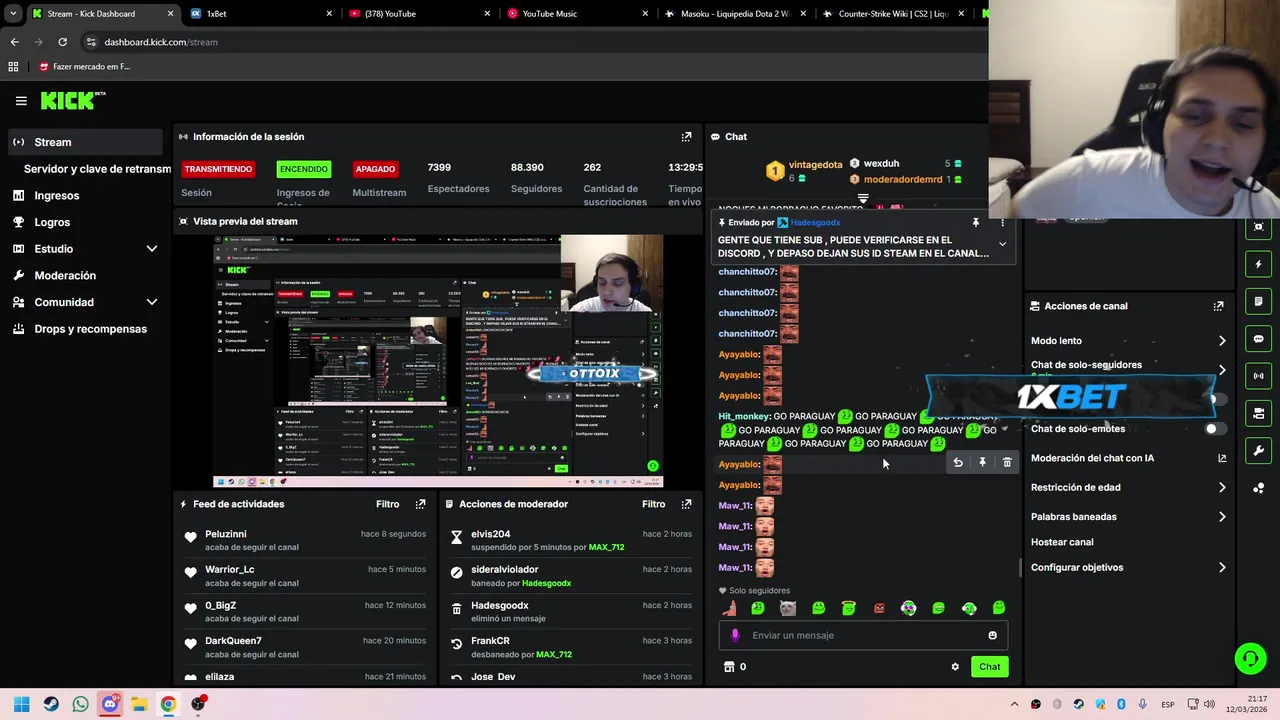Click vintagedota in chat leaderboard
This screenshot has height=720, width=1280.
pyautogui.click(x=815, y=165)
